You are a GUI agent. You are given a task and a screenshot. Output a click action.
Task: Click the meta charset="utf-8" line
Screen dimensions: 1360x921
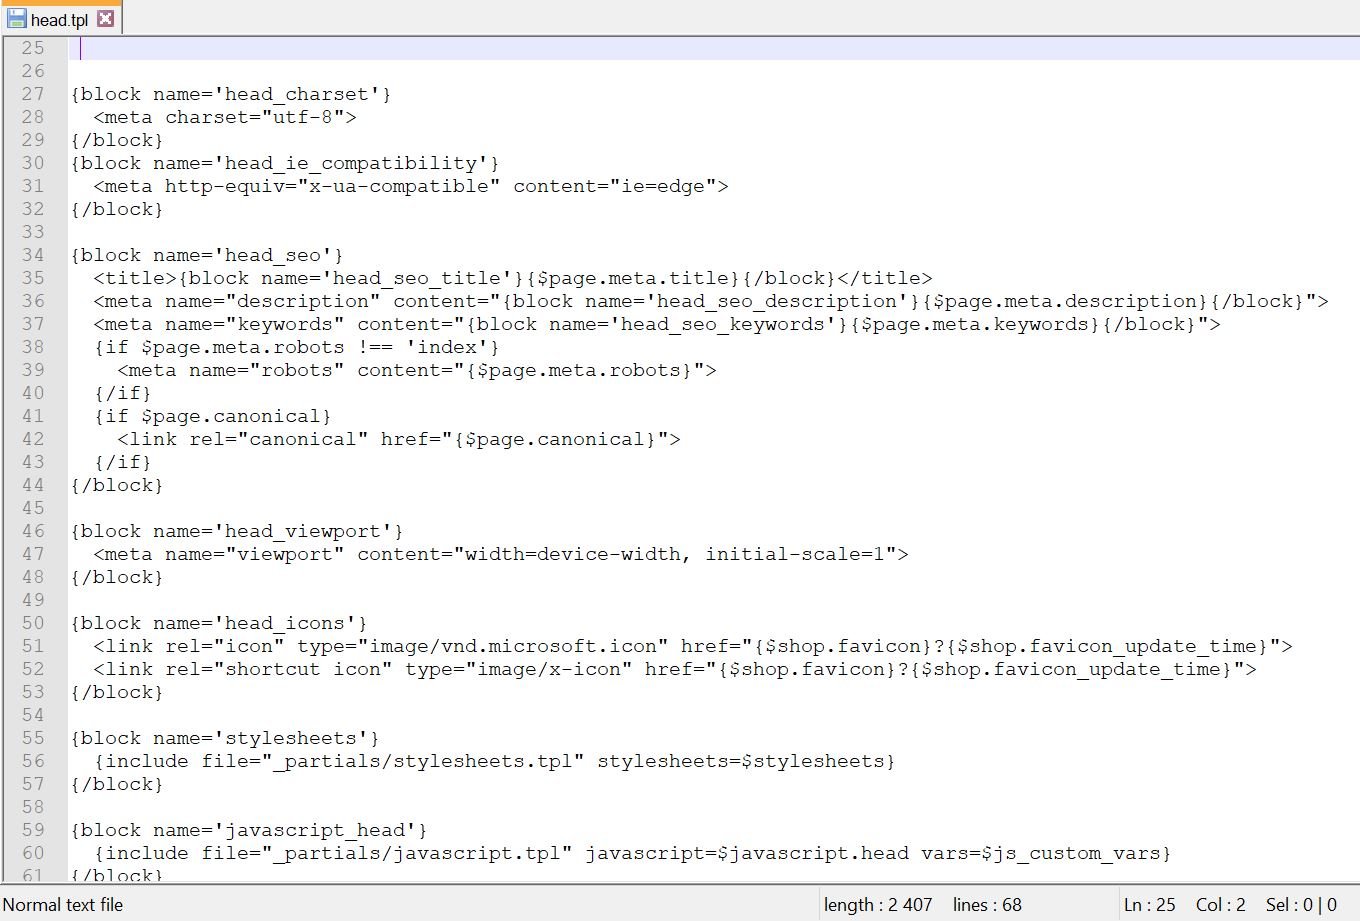coord(225,117)
